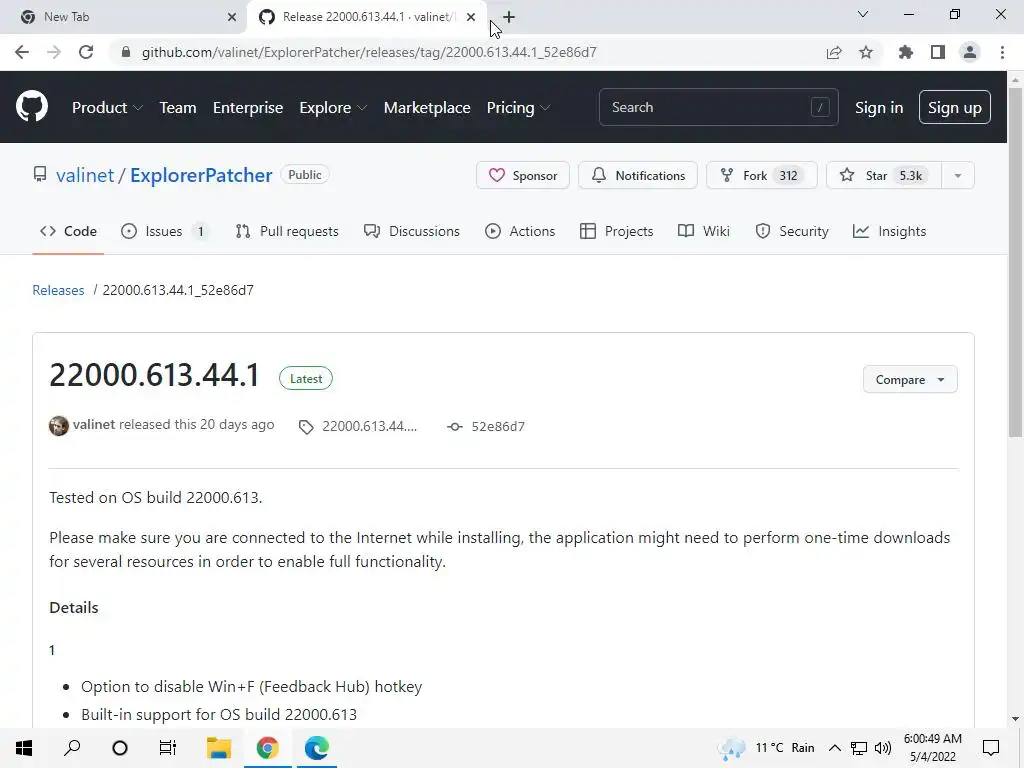
Task: Open the Discussions tab
Action: click(x=412, y=231)
